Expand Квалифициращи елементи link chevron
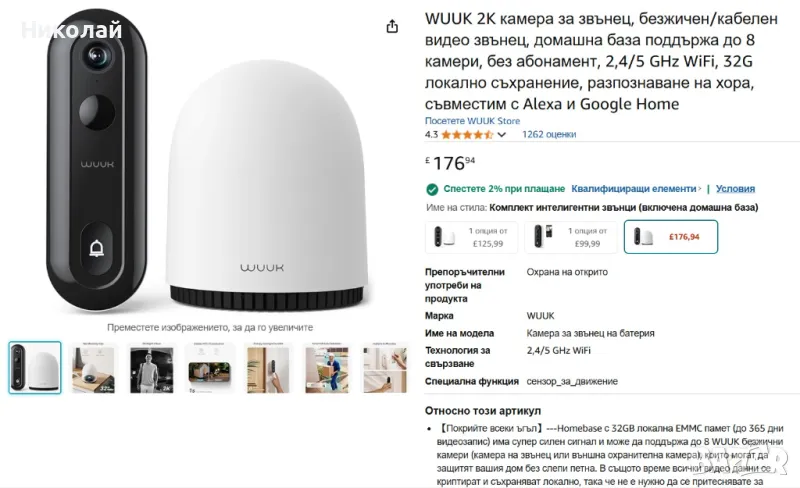 tap(699, 189)
